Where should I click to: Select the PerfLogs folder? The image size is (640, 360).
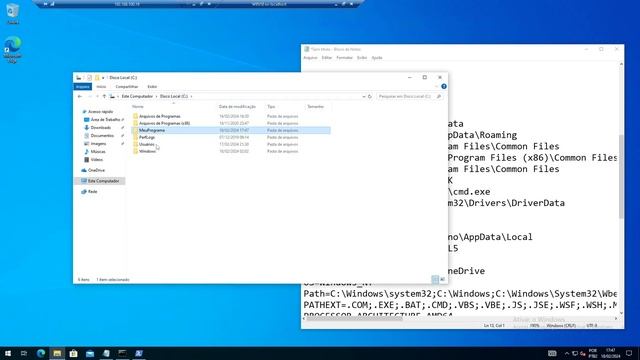(147, 137)
